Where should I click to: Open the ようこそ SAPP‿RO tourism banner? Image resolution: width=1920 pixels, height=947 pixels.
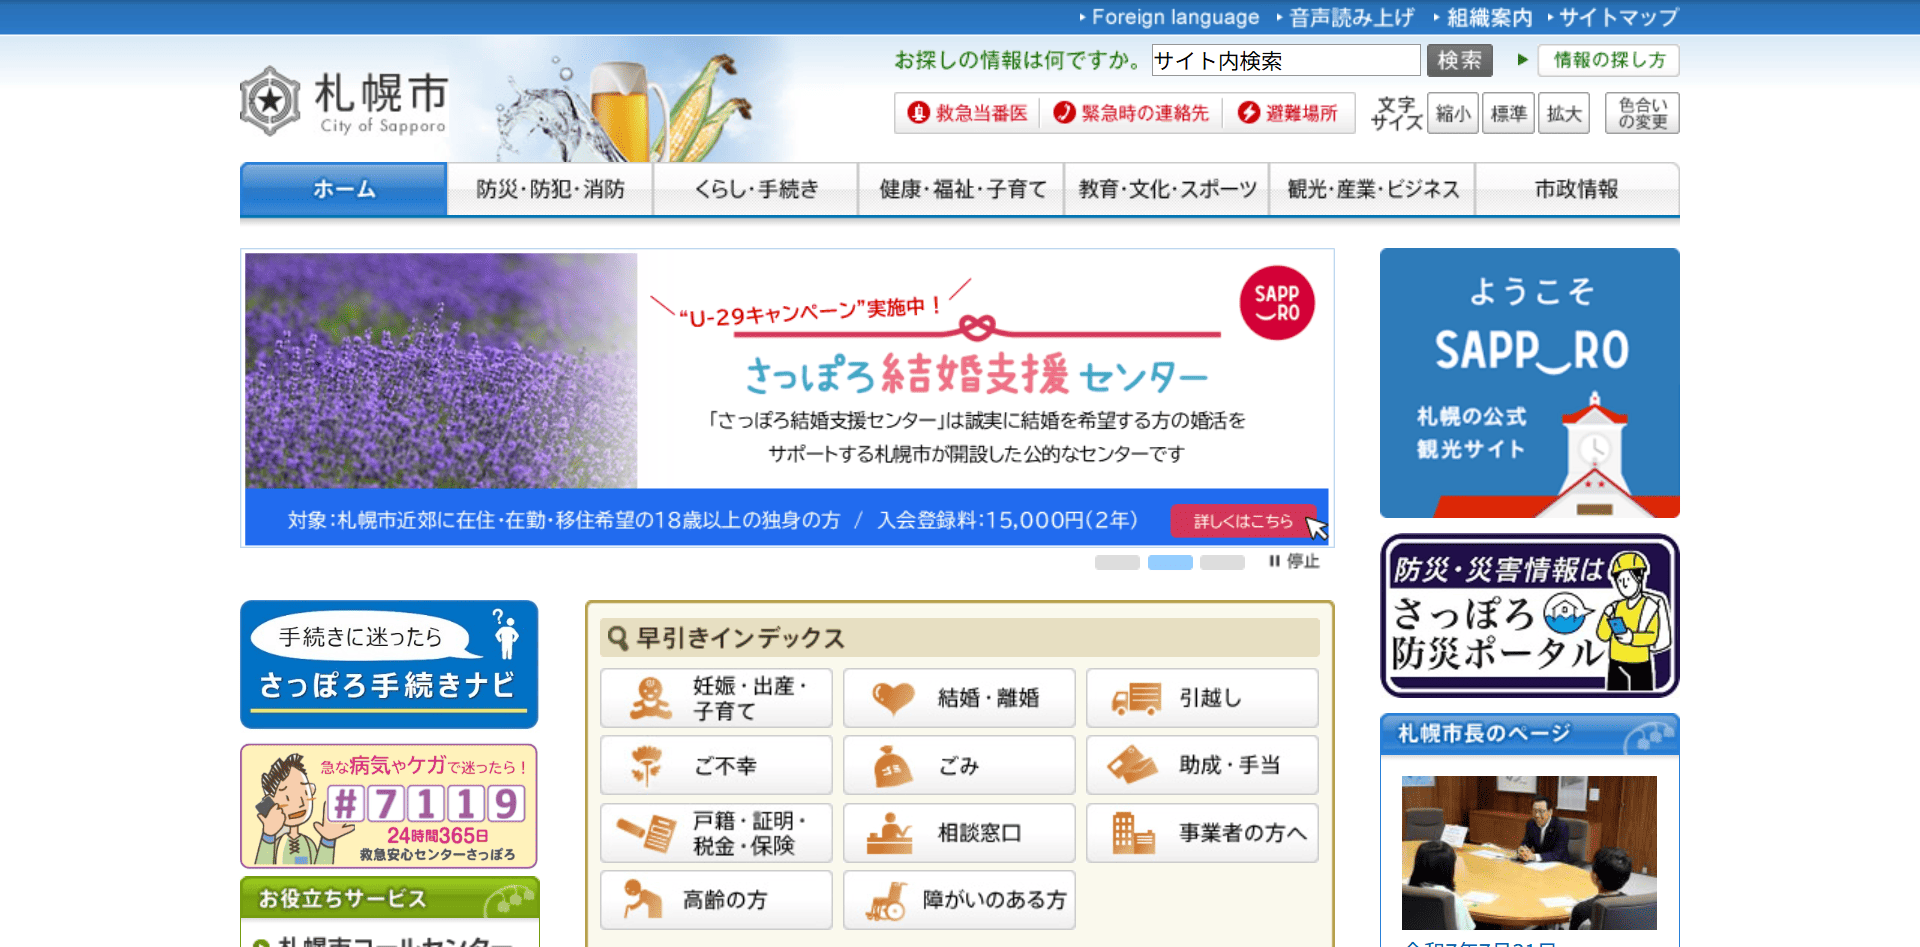pos(1529,383)
